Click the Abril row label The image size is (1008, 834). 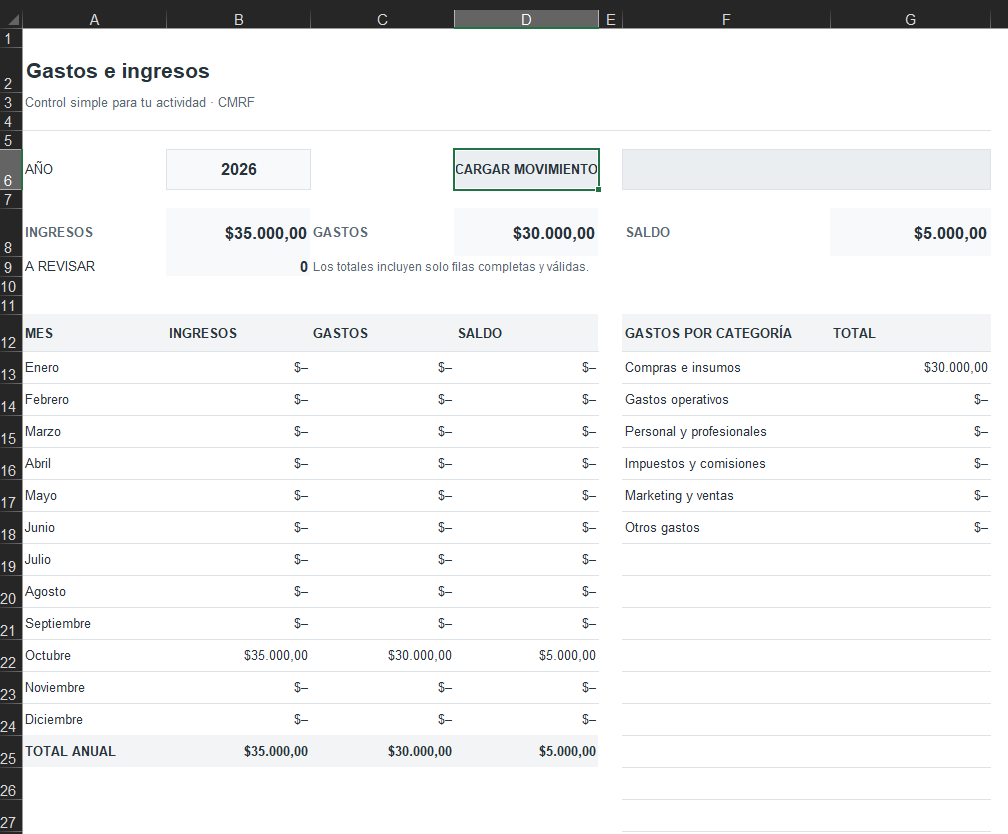(x=38, y=463)
